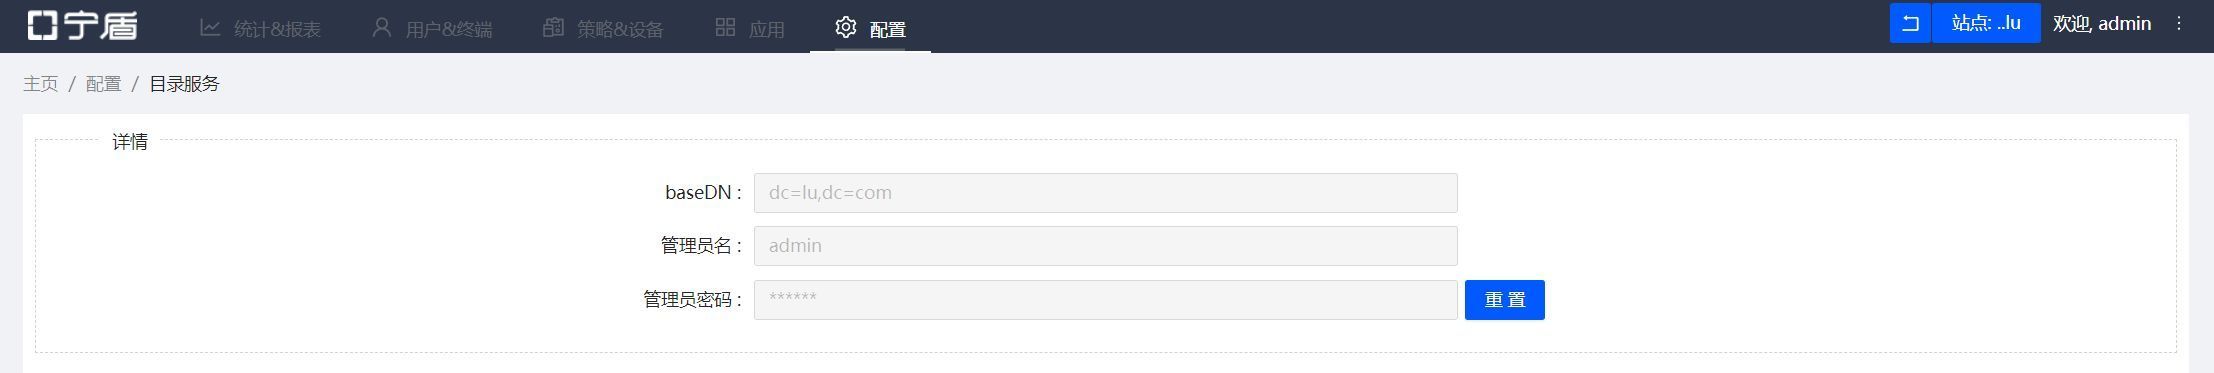Select the 配置 breadcrumb link
The image size is (2214, 373).
point(104,84)
